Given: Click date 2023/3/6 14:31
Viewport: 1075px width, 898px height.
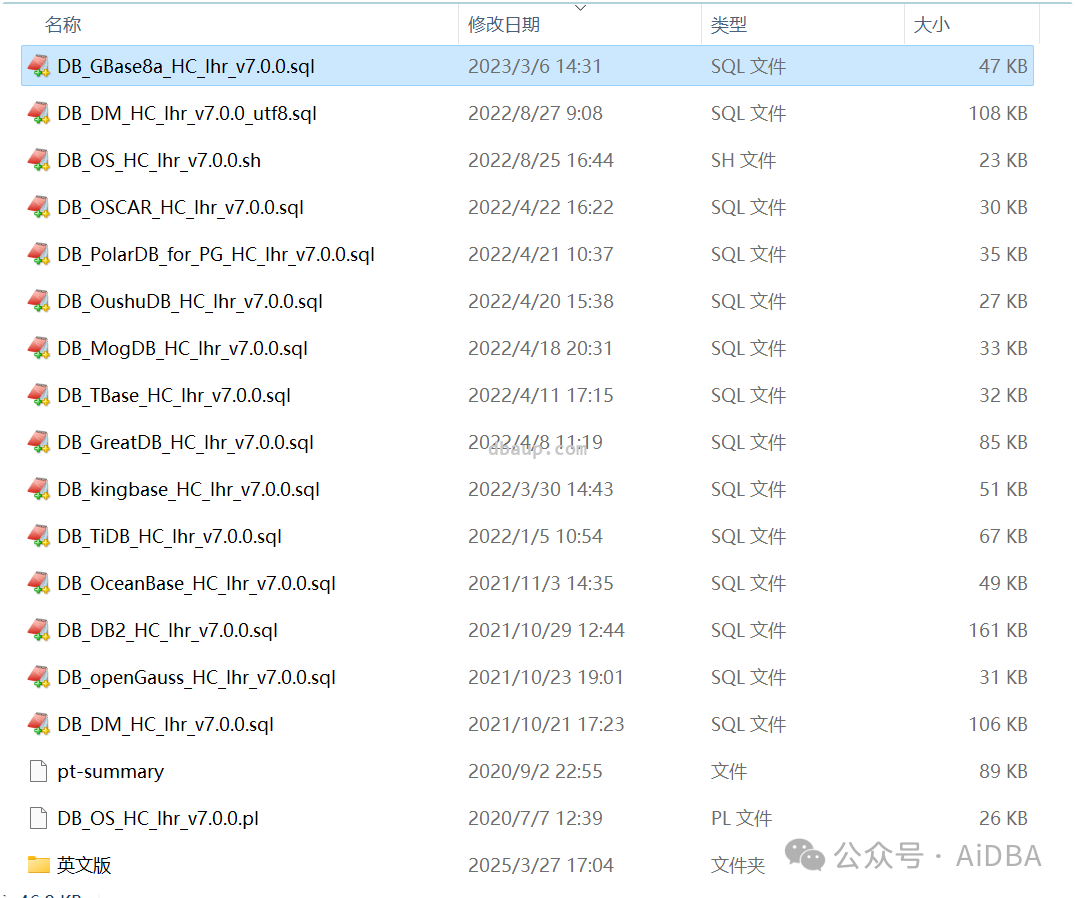Looking at the screenshot, I should pos(535,66).
